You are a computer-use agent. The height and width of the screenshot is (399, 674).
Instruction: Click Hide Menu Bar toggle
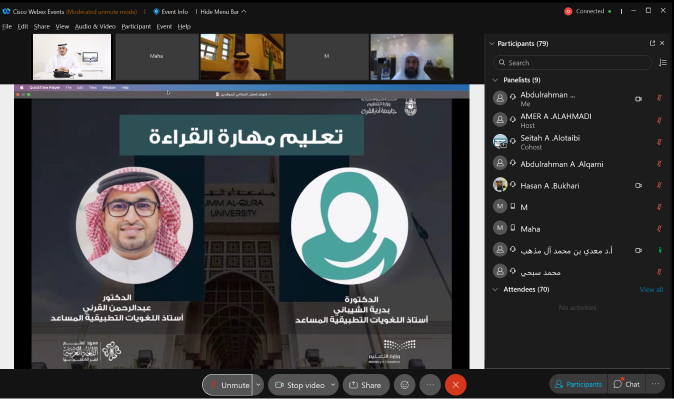click(223, 12)
